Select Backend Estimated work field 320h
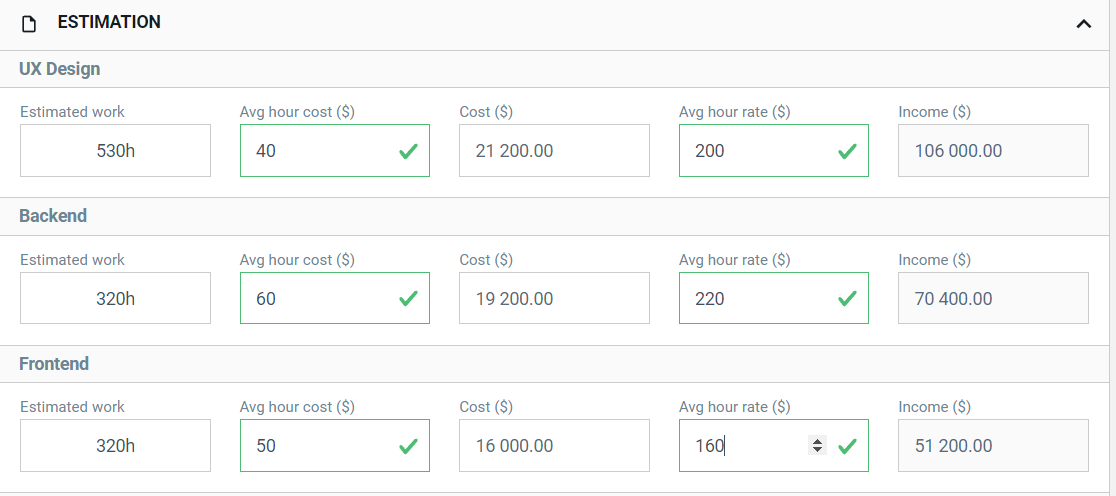This screenshot has height=496, width=1116. click(x=115, y=298)
